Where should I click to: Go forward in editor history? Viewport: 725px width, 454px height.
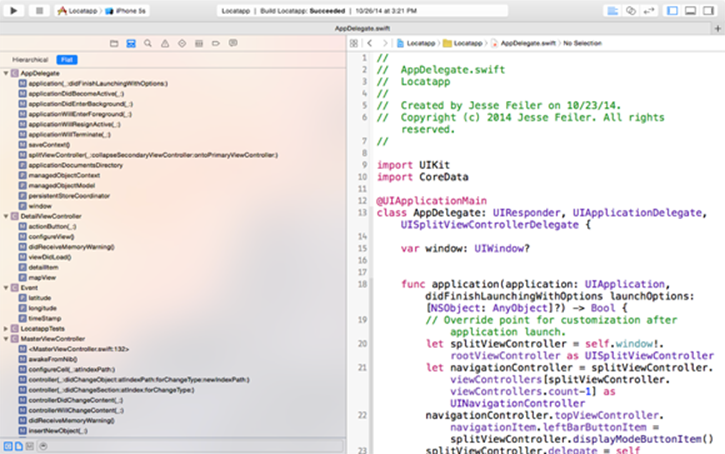[x=385, y=43]
